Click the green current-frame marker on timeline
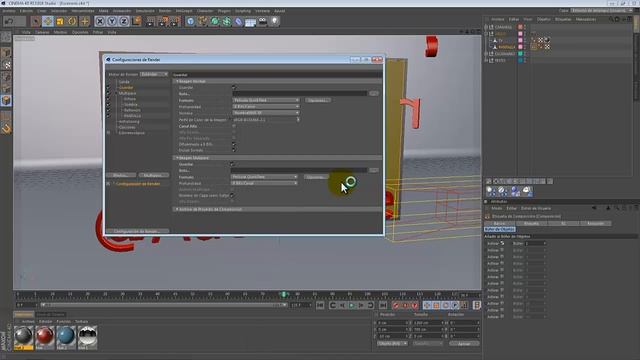 [283, 294]
